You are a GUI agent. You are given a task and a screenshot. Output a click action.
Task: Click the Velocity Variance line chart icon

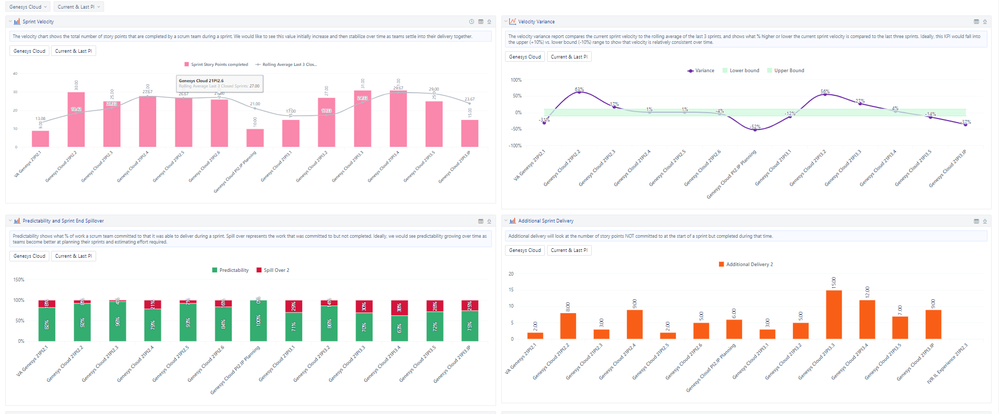pyautogui.click(x=513, y=21)
